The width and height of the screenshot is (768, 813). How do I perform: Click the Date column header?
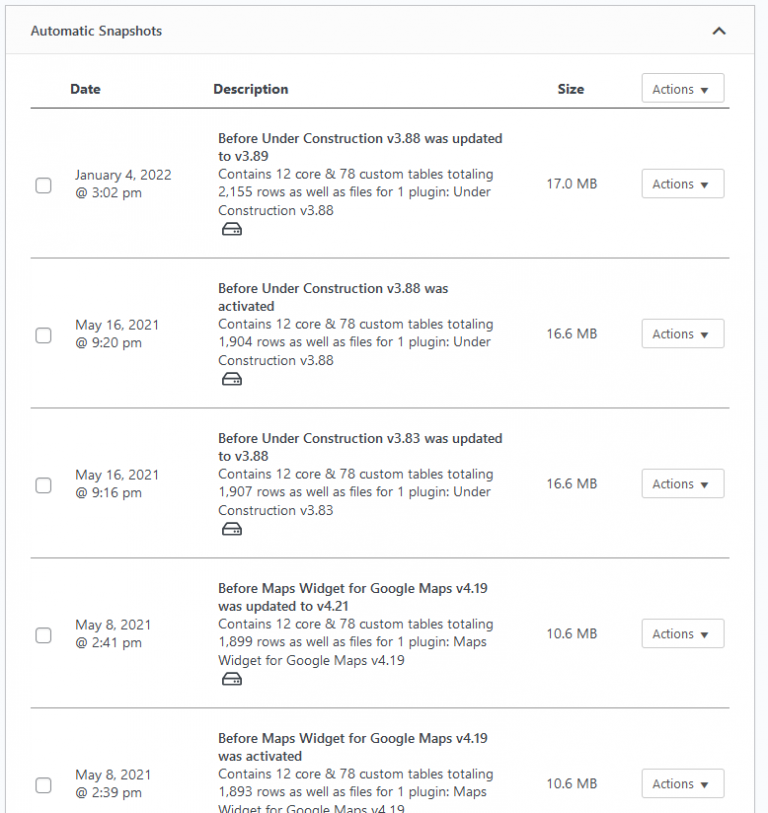click(86, 89)
